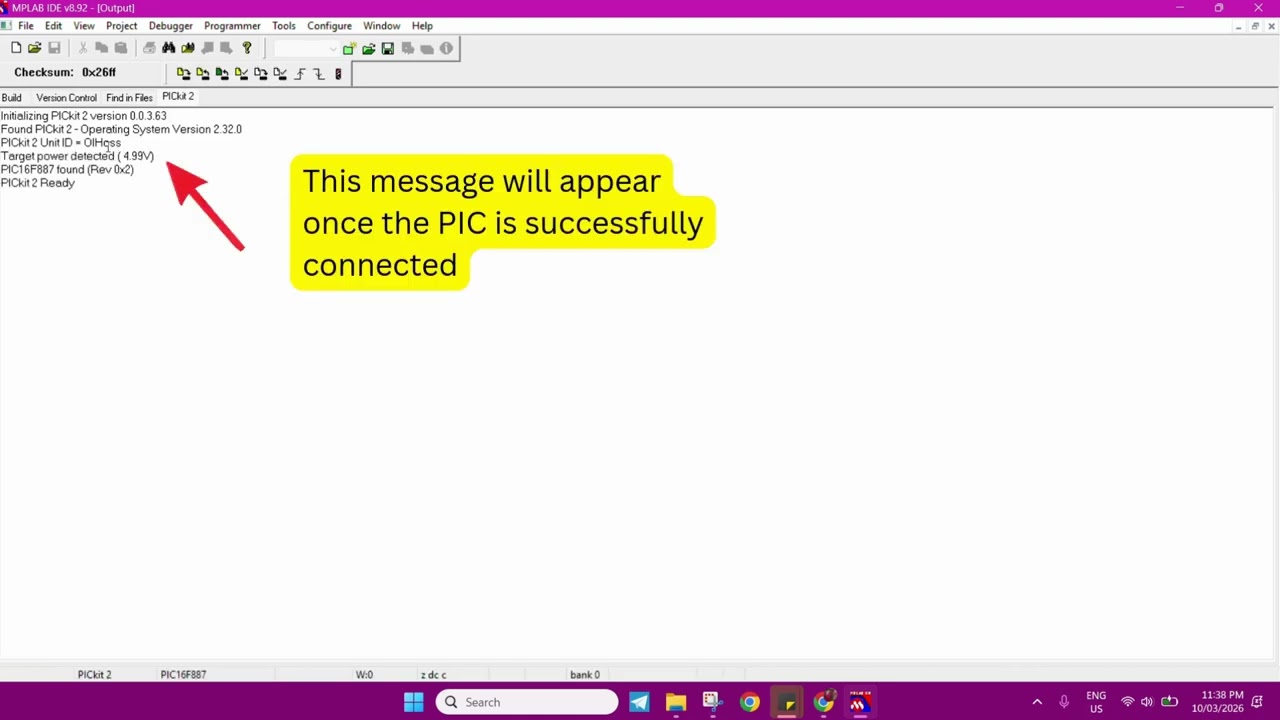Open Google Chrome from the taskbar
Image resolution: width=1280 pixels, height=720 pixels.
pos(750,702)
